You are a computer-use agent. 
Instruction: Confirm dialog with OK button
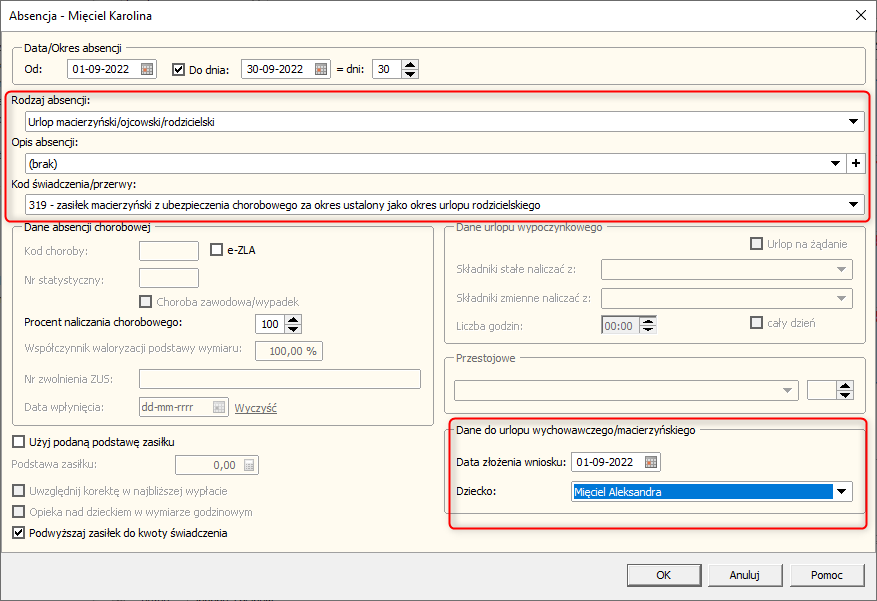[x=664, y=575]
